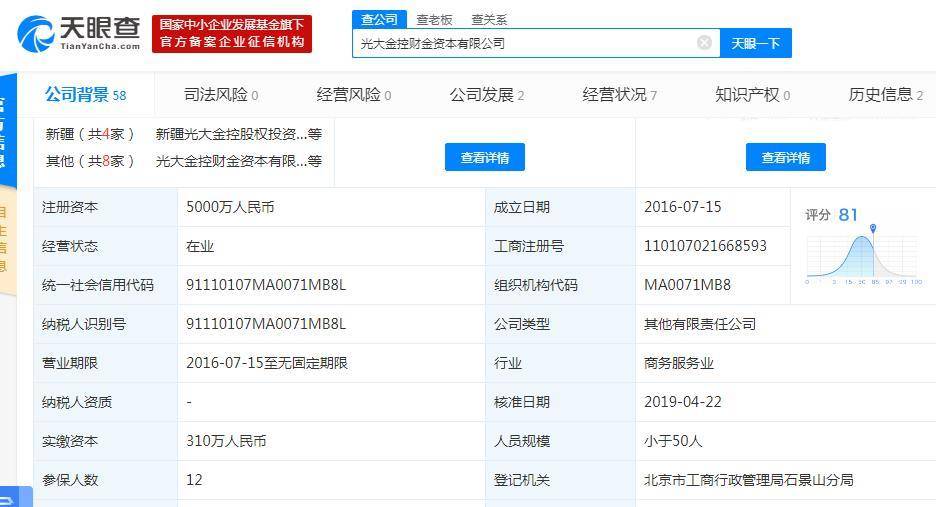Image resolution: width=936 pixels, height=507 pixels.
Task: Click registered capital 5000万人民币
Action: point(230,207)
